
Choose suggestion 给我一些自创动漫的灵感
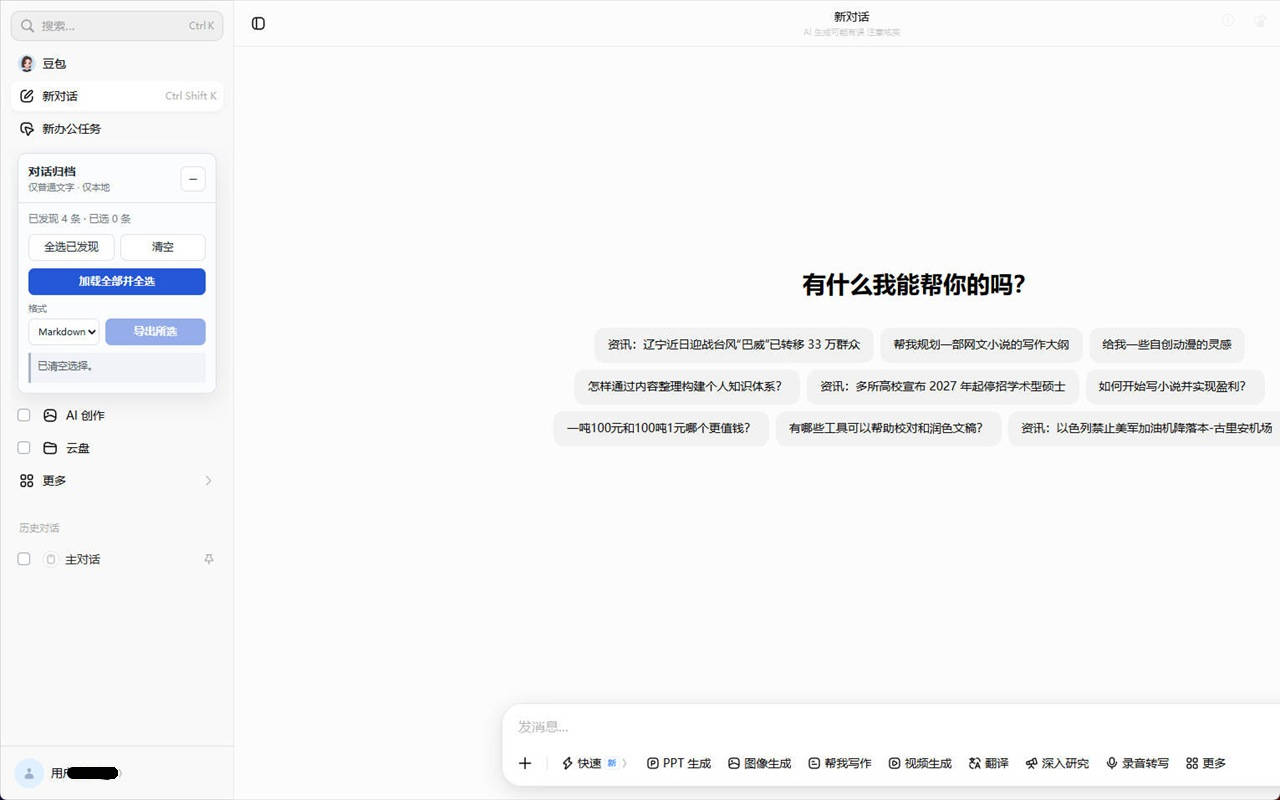tap(1167, 345)
